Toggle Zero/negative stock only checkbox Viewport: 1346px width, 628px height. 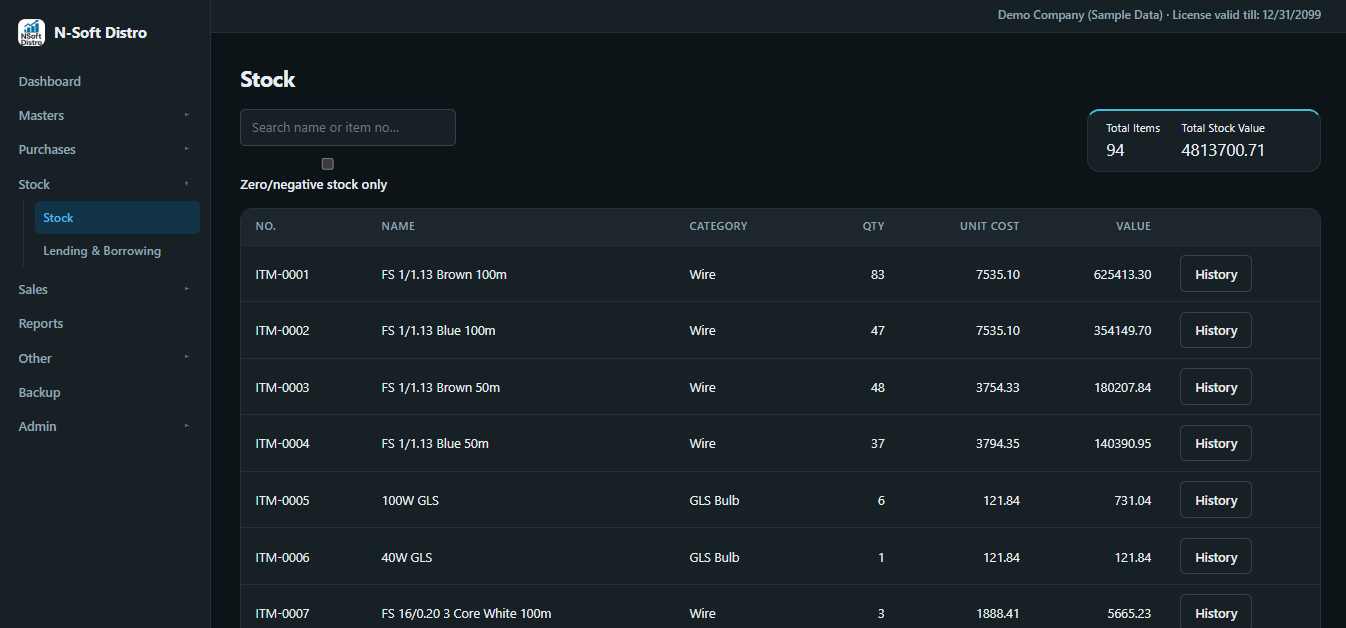click(x=327, y=163)
